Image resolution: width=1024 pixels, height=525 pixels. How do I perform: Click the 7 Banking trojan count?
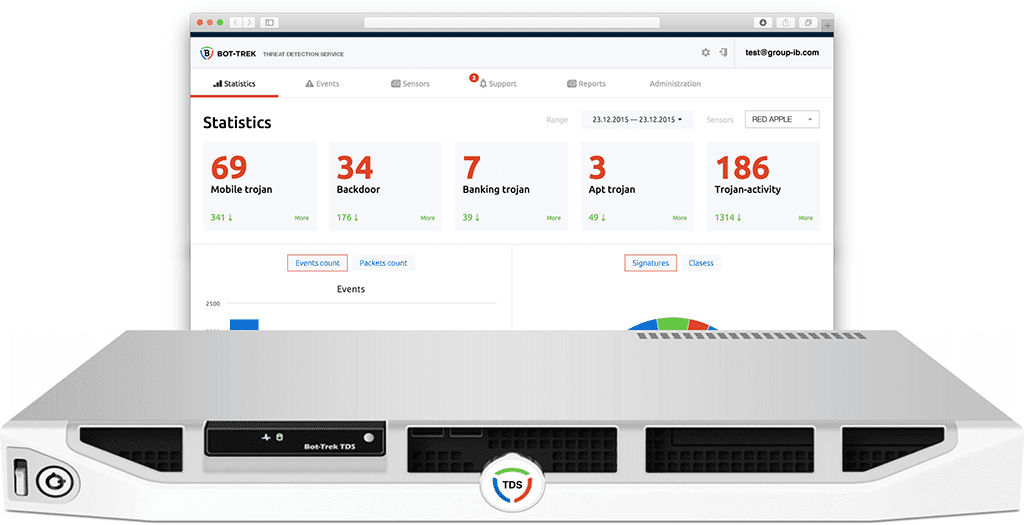[472, 168]
